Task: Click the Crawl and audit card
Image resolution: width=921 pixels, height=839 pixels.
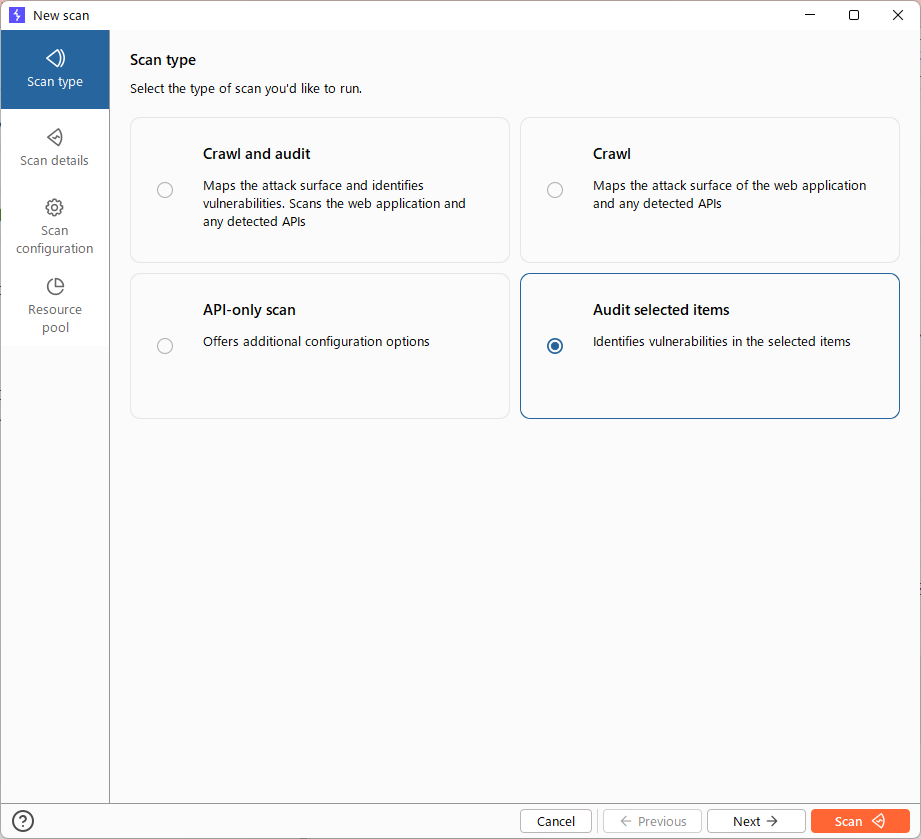Action: [x=319, y=189]
